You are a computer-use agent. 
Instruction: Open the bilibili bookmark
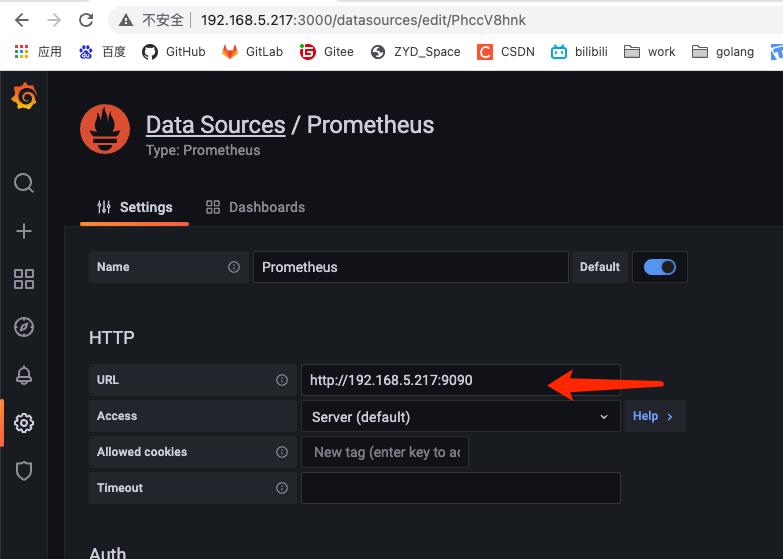click(579, 51)
